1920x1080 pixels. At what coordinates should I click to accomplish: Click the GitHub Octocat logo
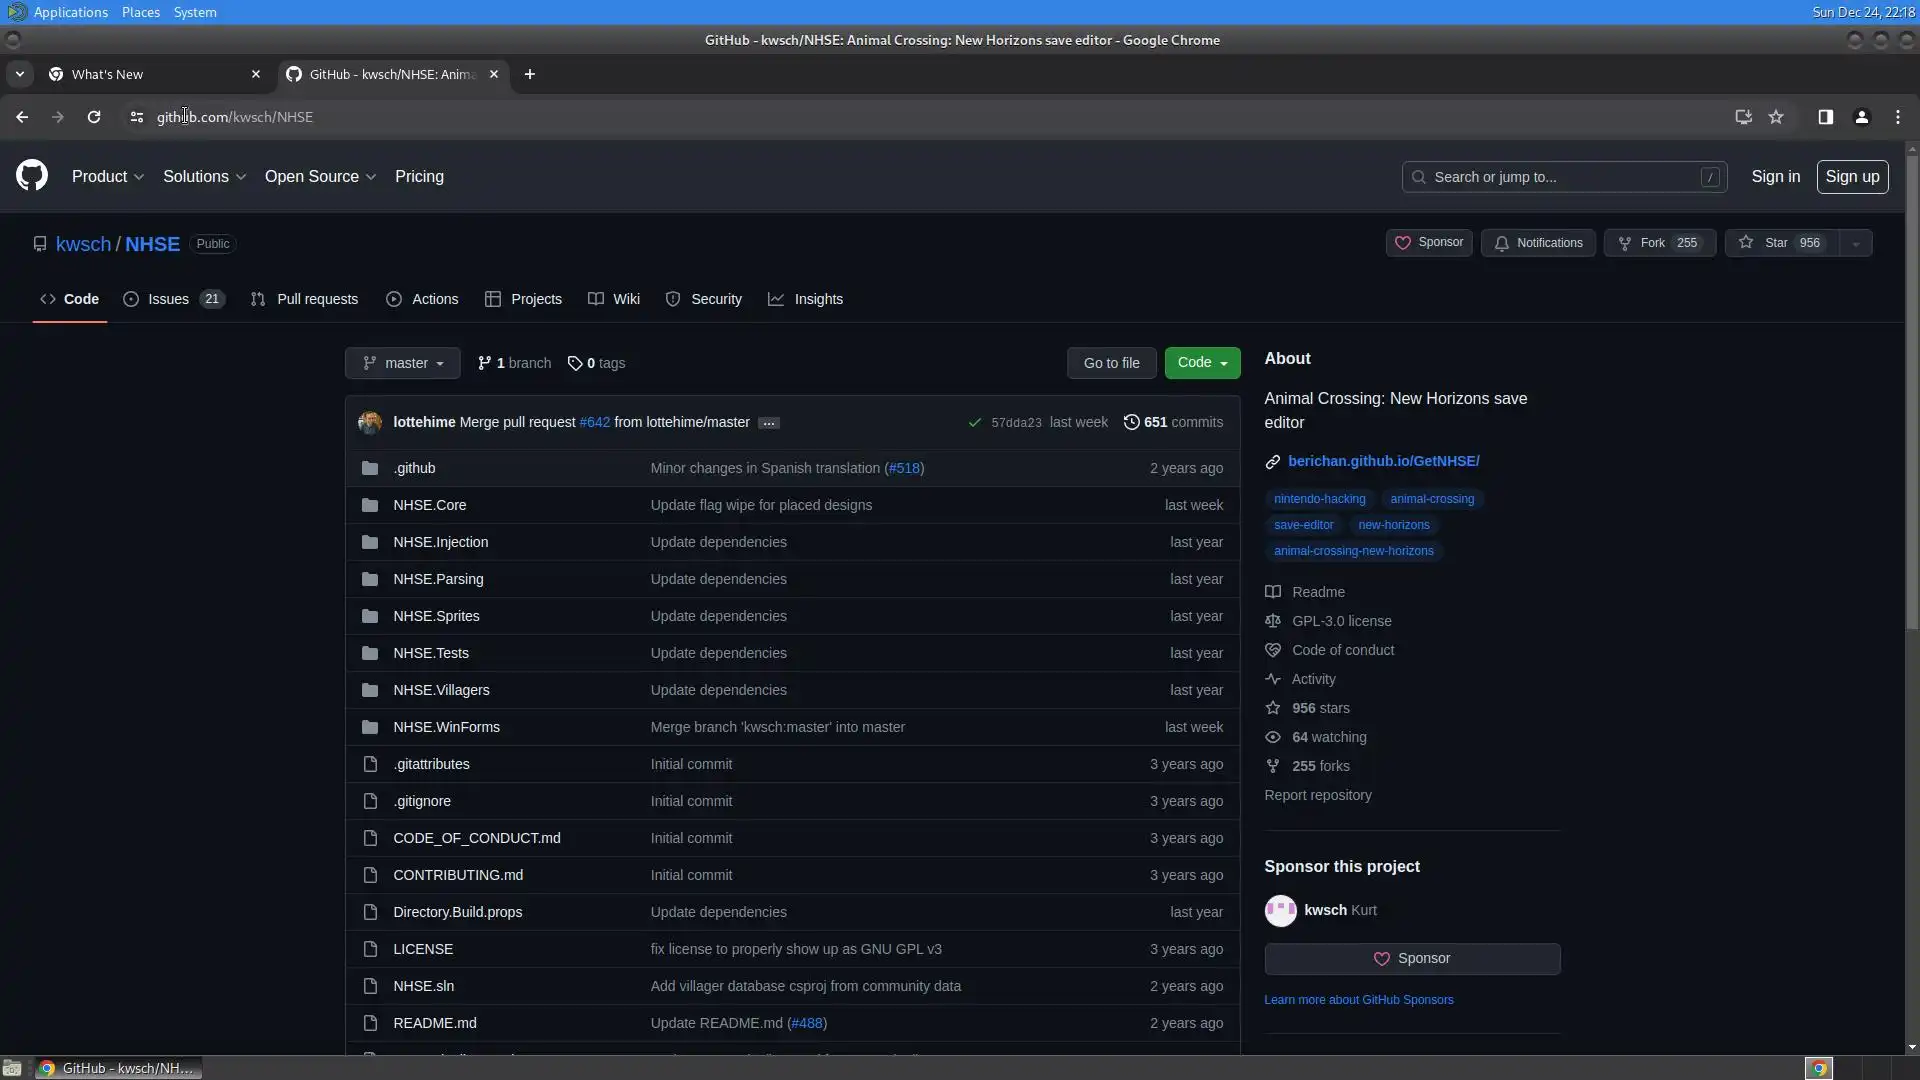click(32, 176)
